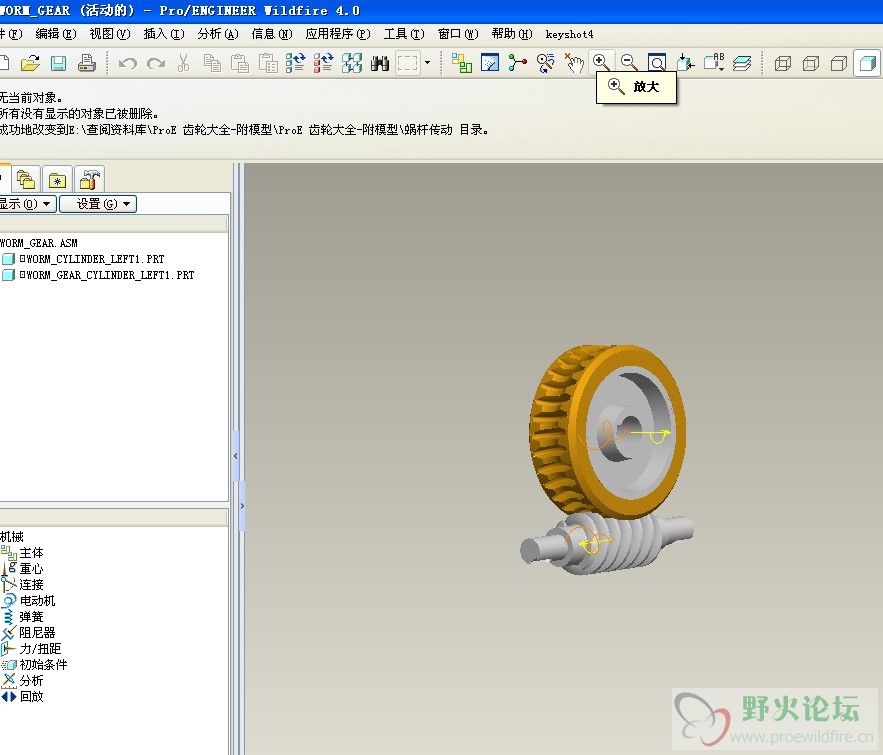Switch to the Favorites navigator tab
883x755 pixels.
(57, 180)
